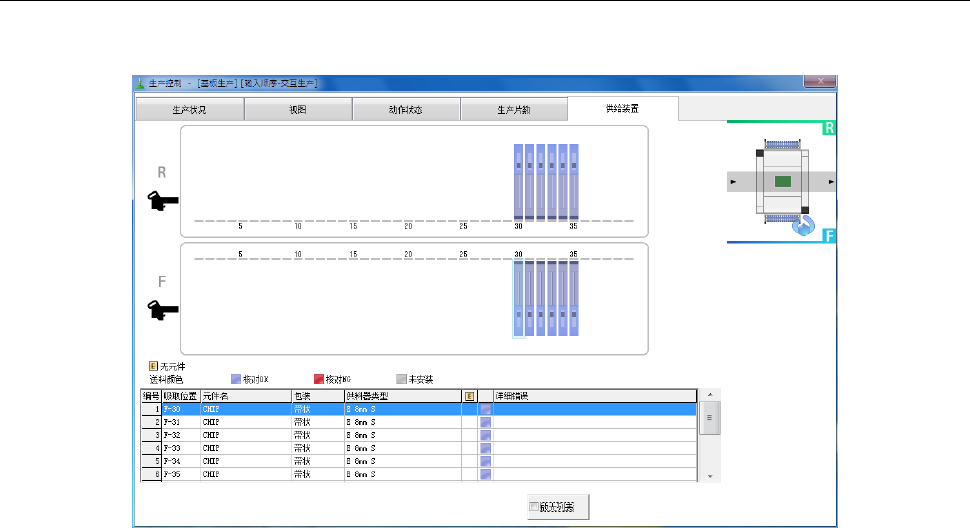970x528 pixels.
Task: Select feeder at slot 30 in R bank
Action: pos(519,181)
